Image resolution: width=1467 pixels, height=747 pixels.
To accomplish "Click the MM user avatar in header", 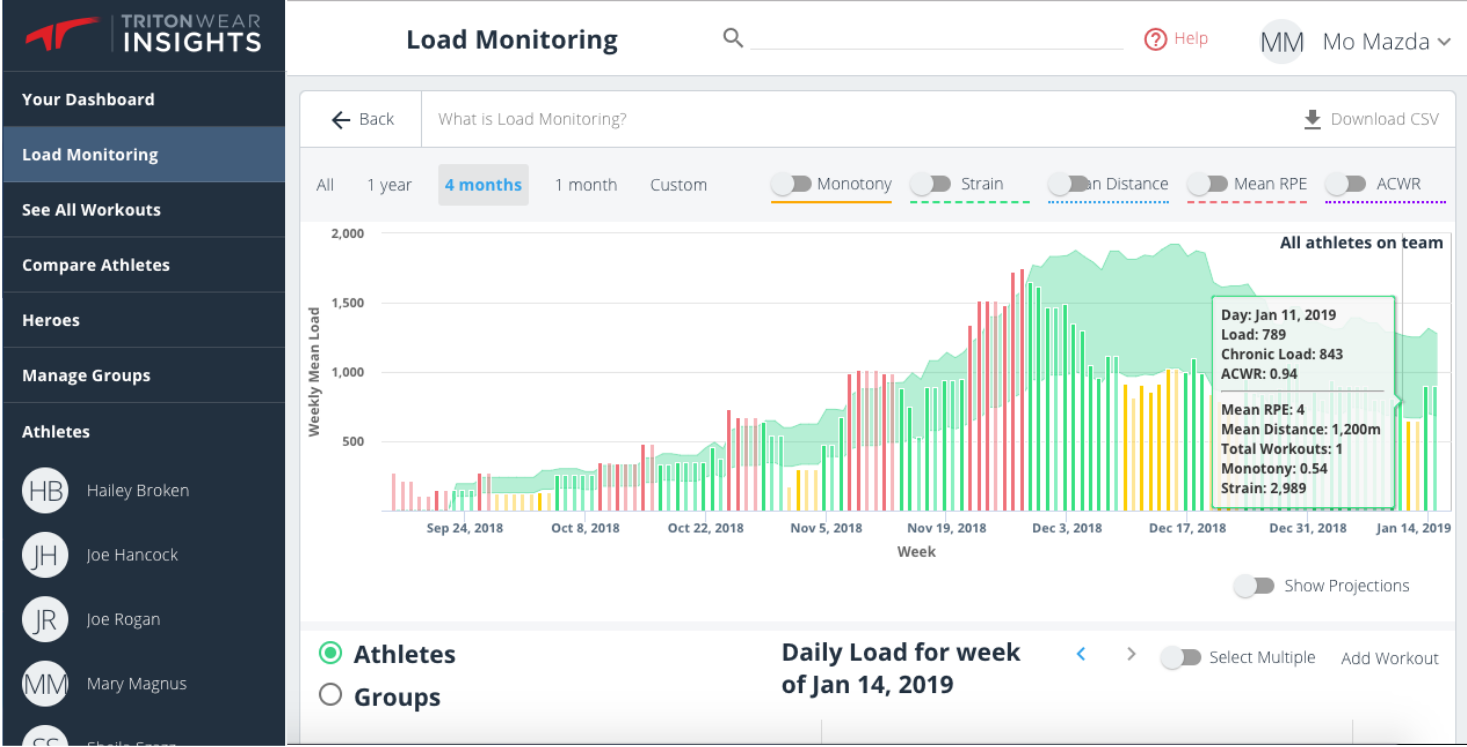I will click(1281, 42).
